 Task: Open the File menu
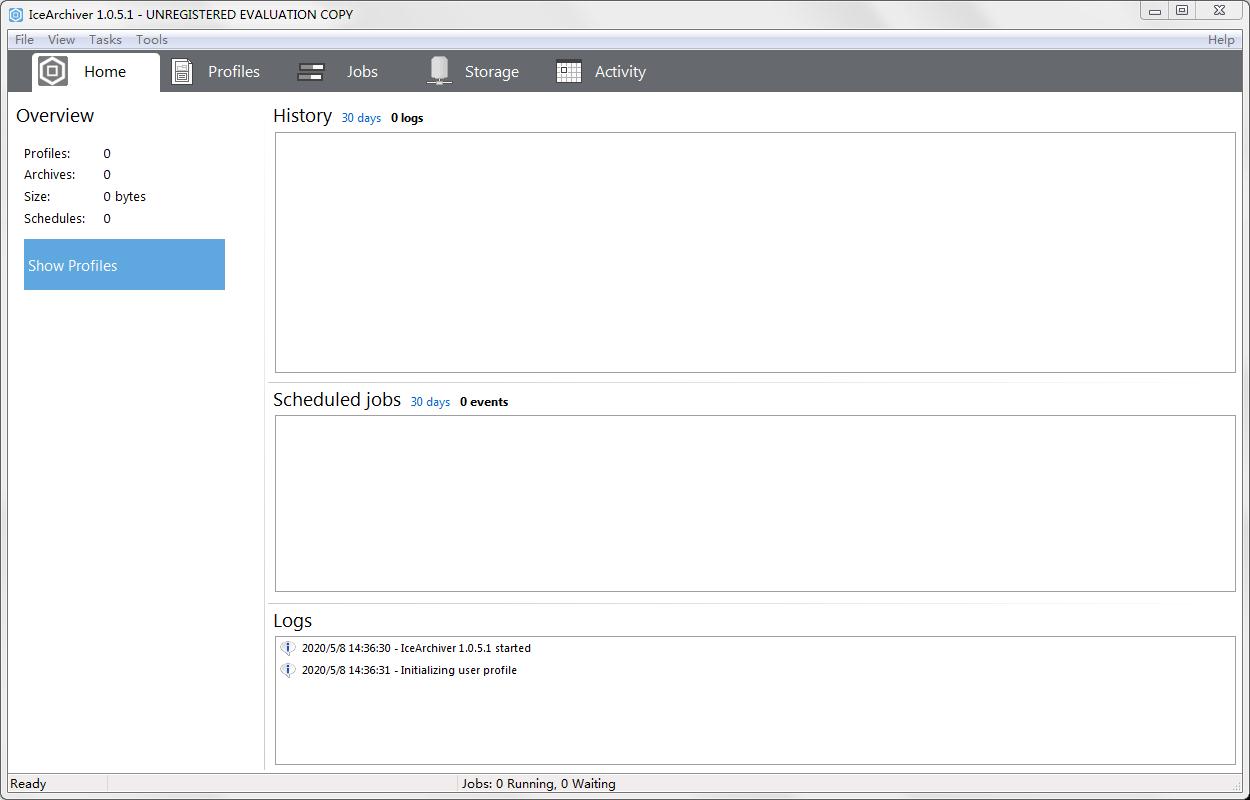22,39
